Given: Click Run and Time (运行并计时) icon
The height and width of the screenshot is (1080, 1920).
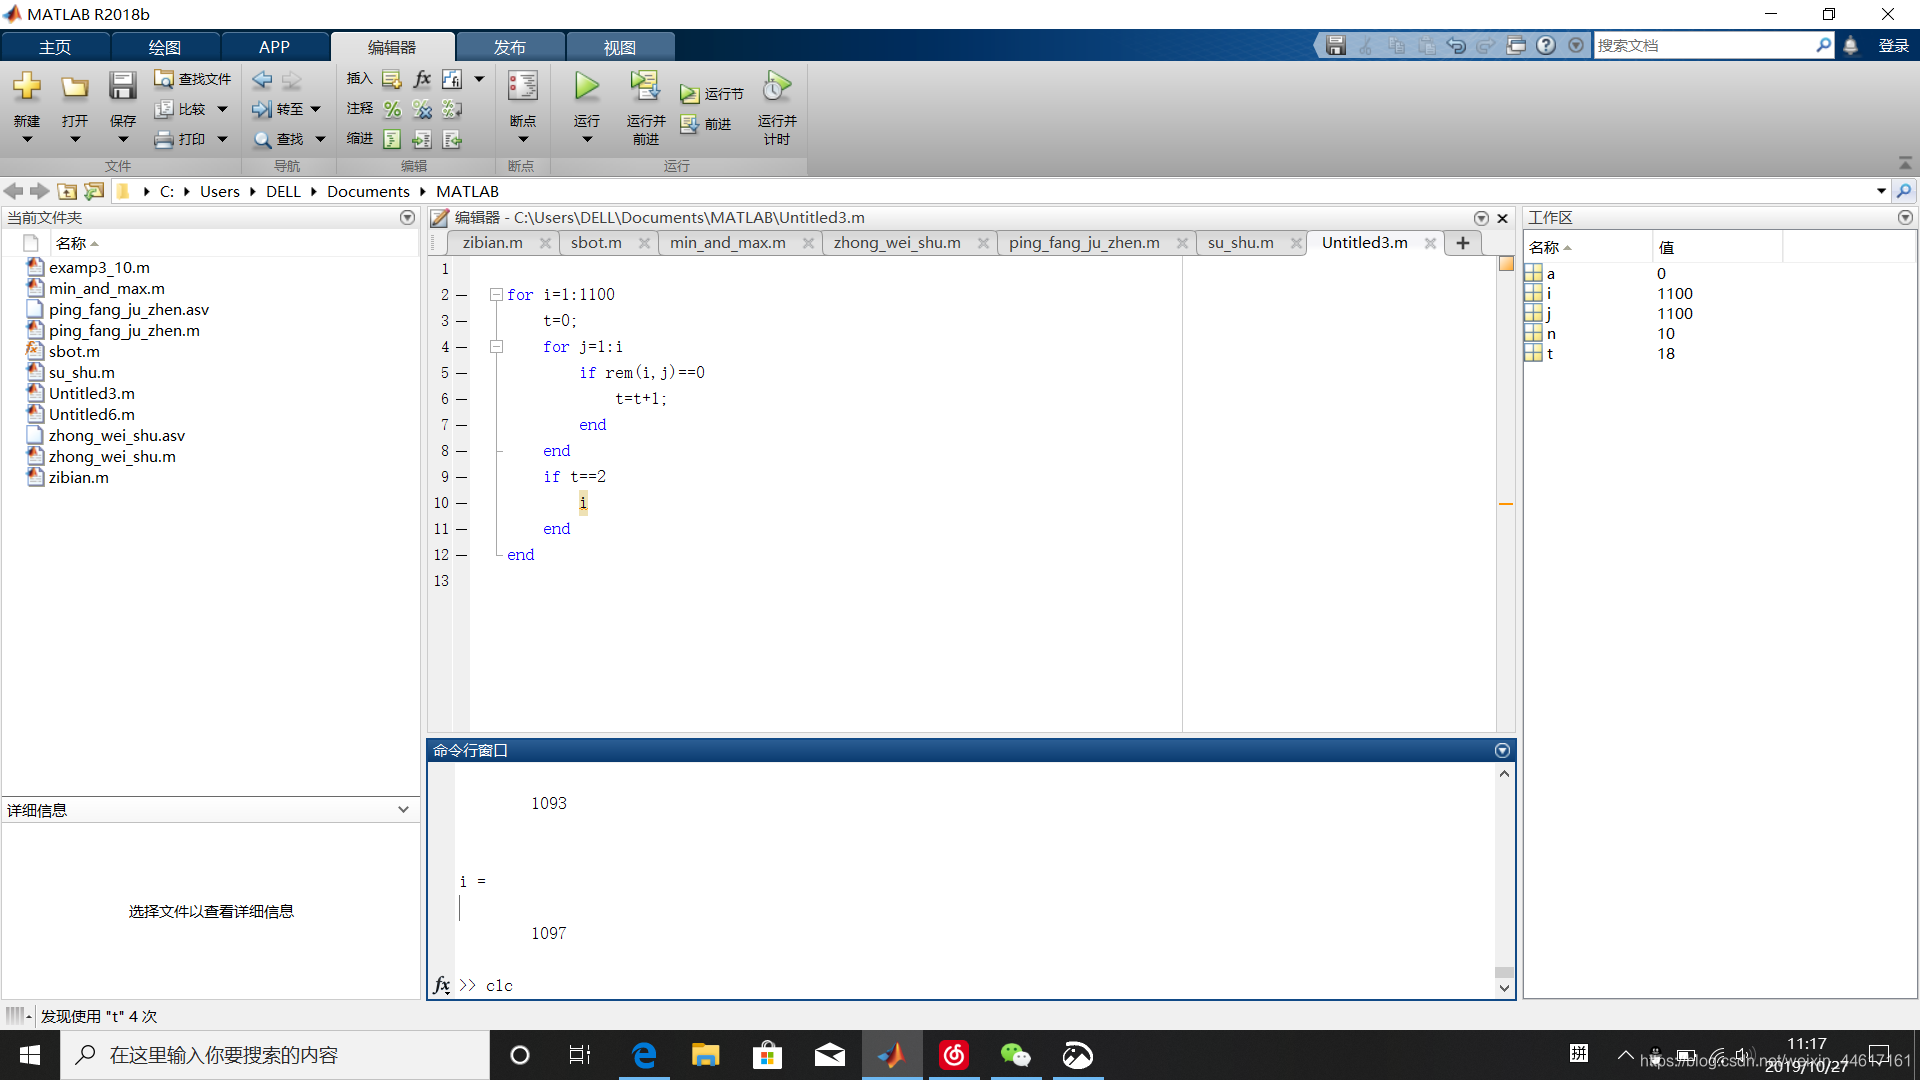Looking at the screenshot, I should (776, 87).
